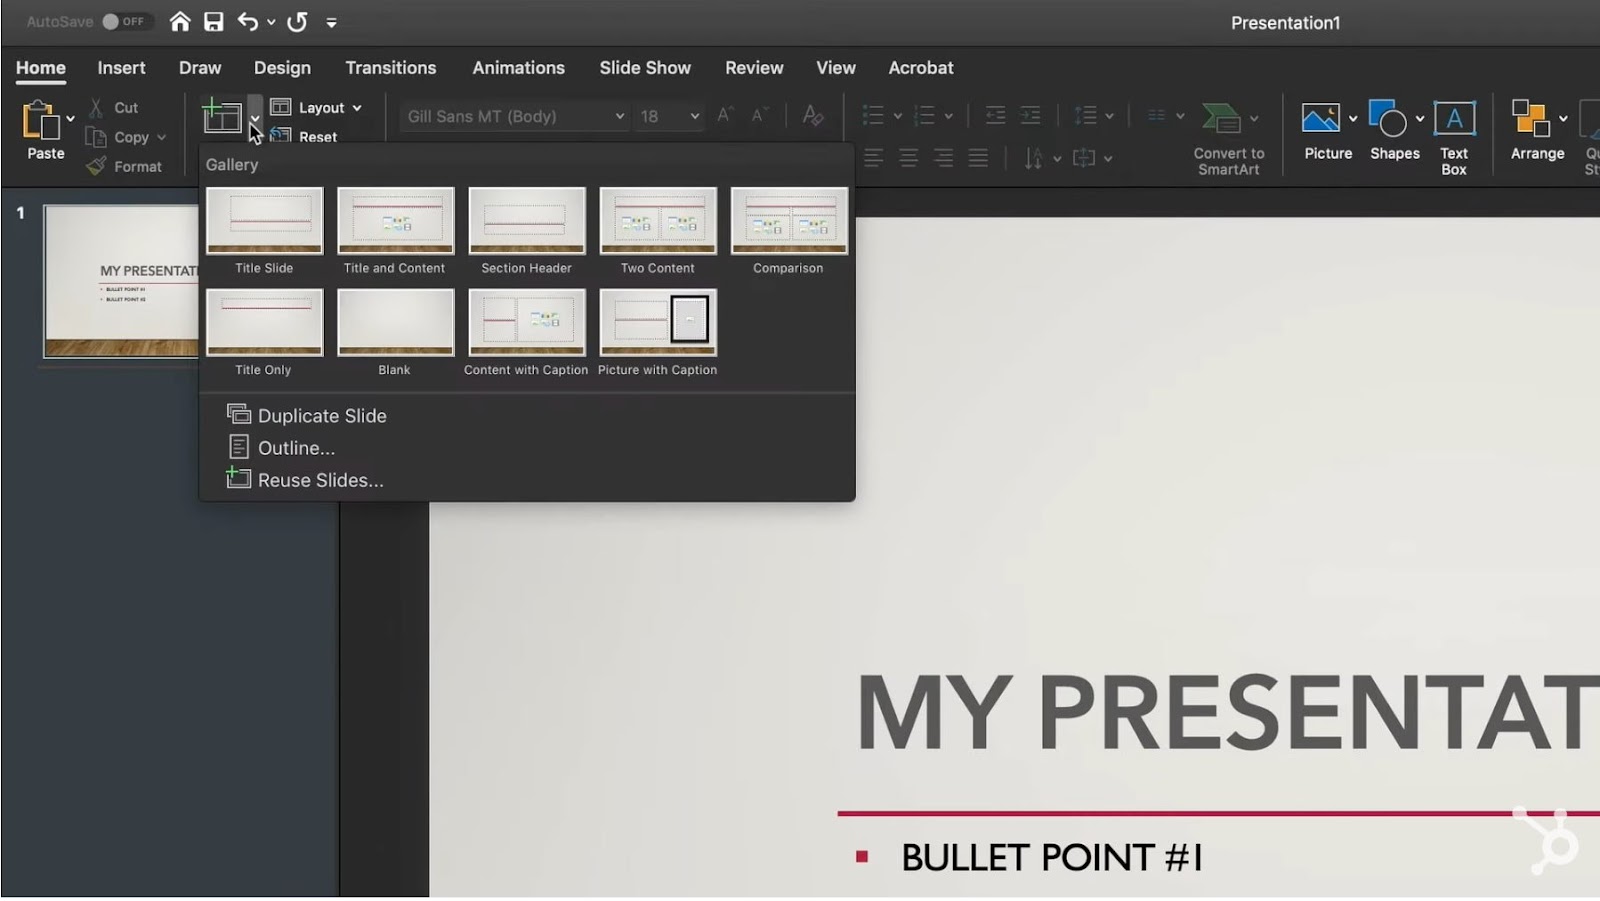Click the Save icon in title bar
The image size is (1600, 901).
coord(213,22)
